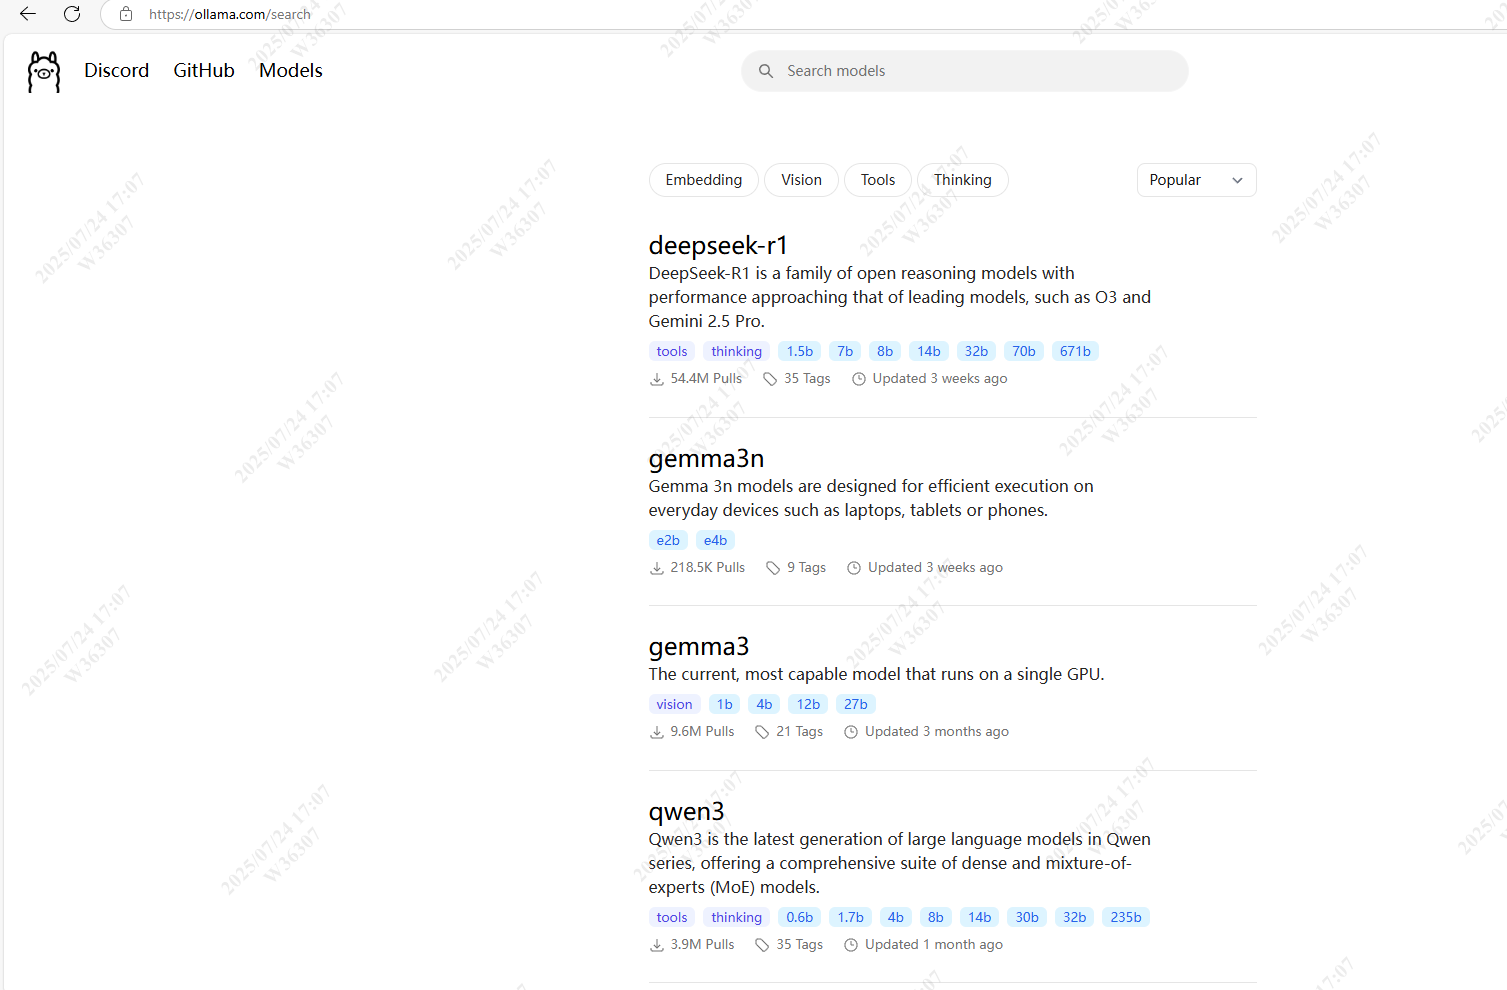The image size is (1507, 990).
Task: Click the clock icon for gemma3n update time
Action: point(854,568)
